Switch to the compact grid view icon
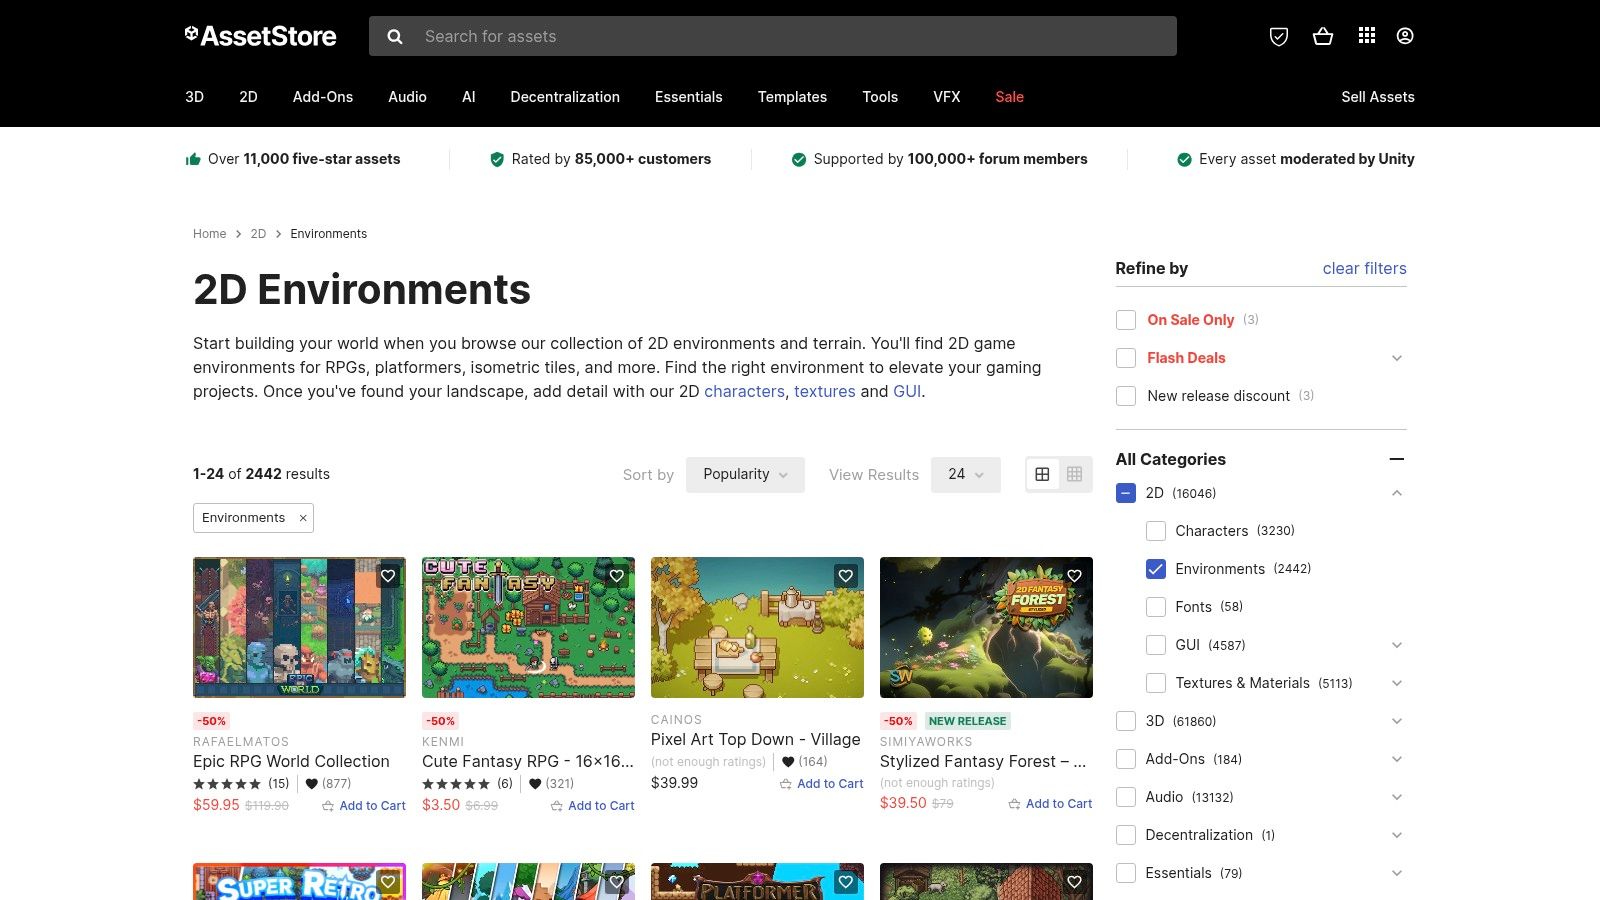 tap(1074, 474)
